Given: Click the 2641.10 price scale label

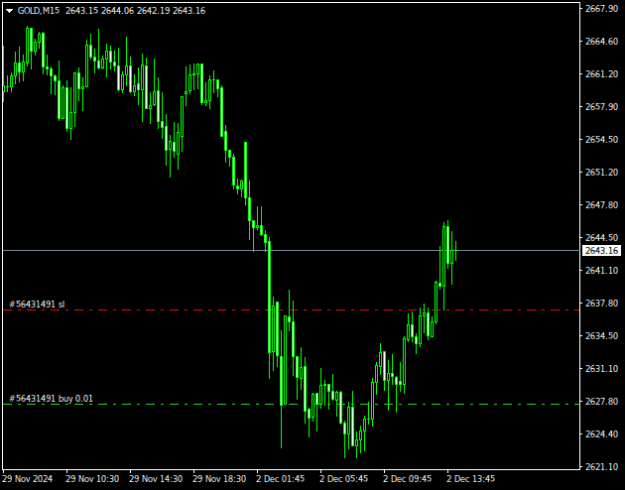Looking at the screenshot, I should coord(601,271).
